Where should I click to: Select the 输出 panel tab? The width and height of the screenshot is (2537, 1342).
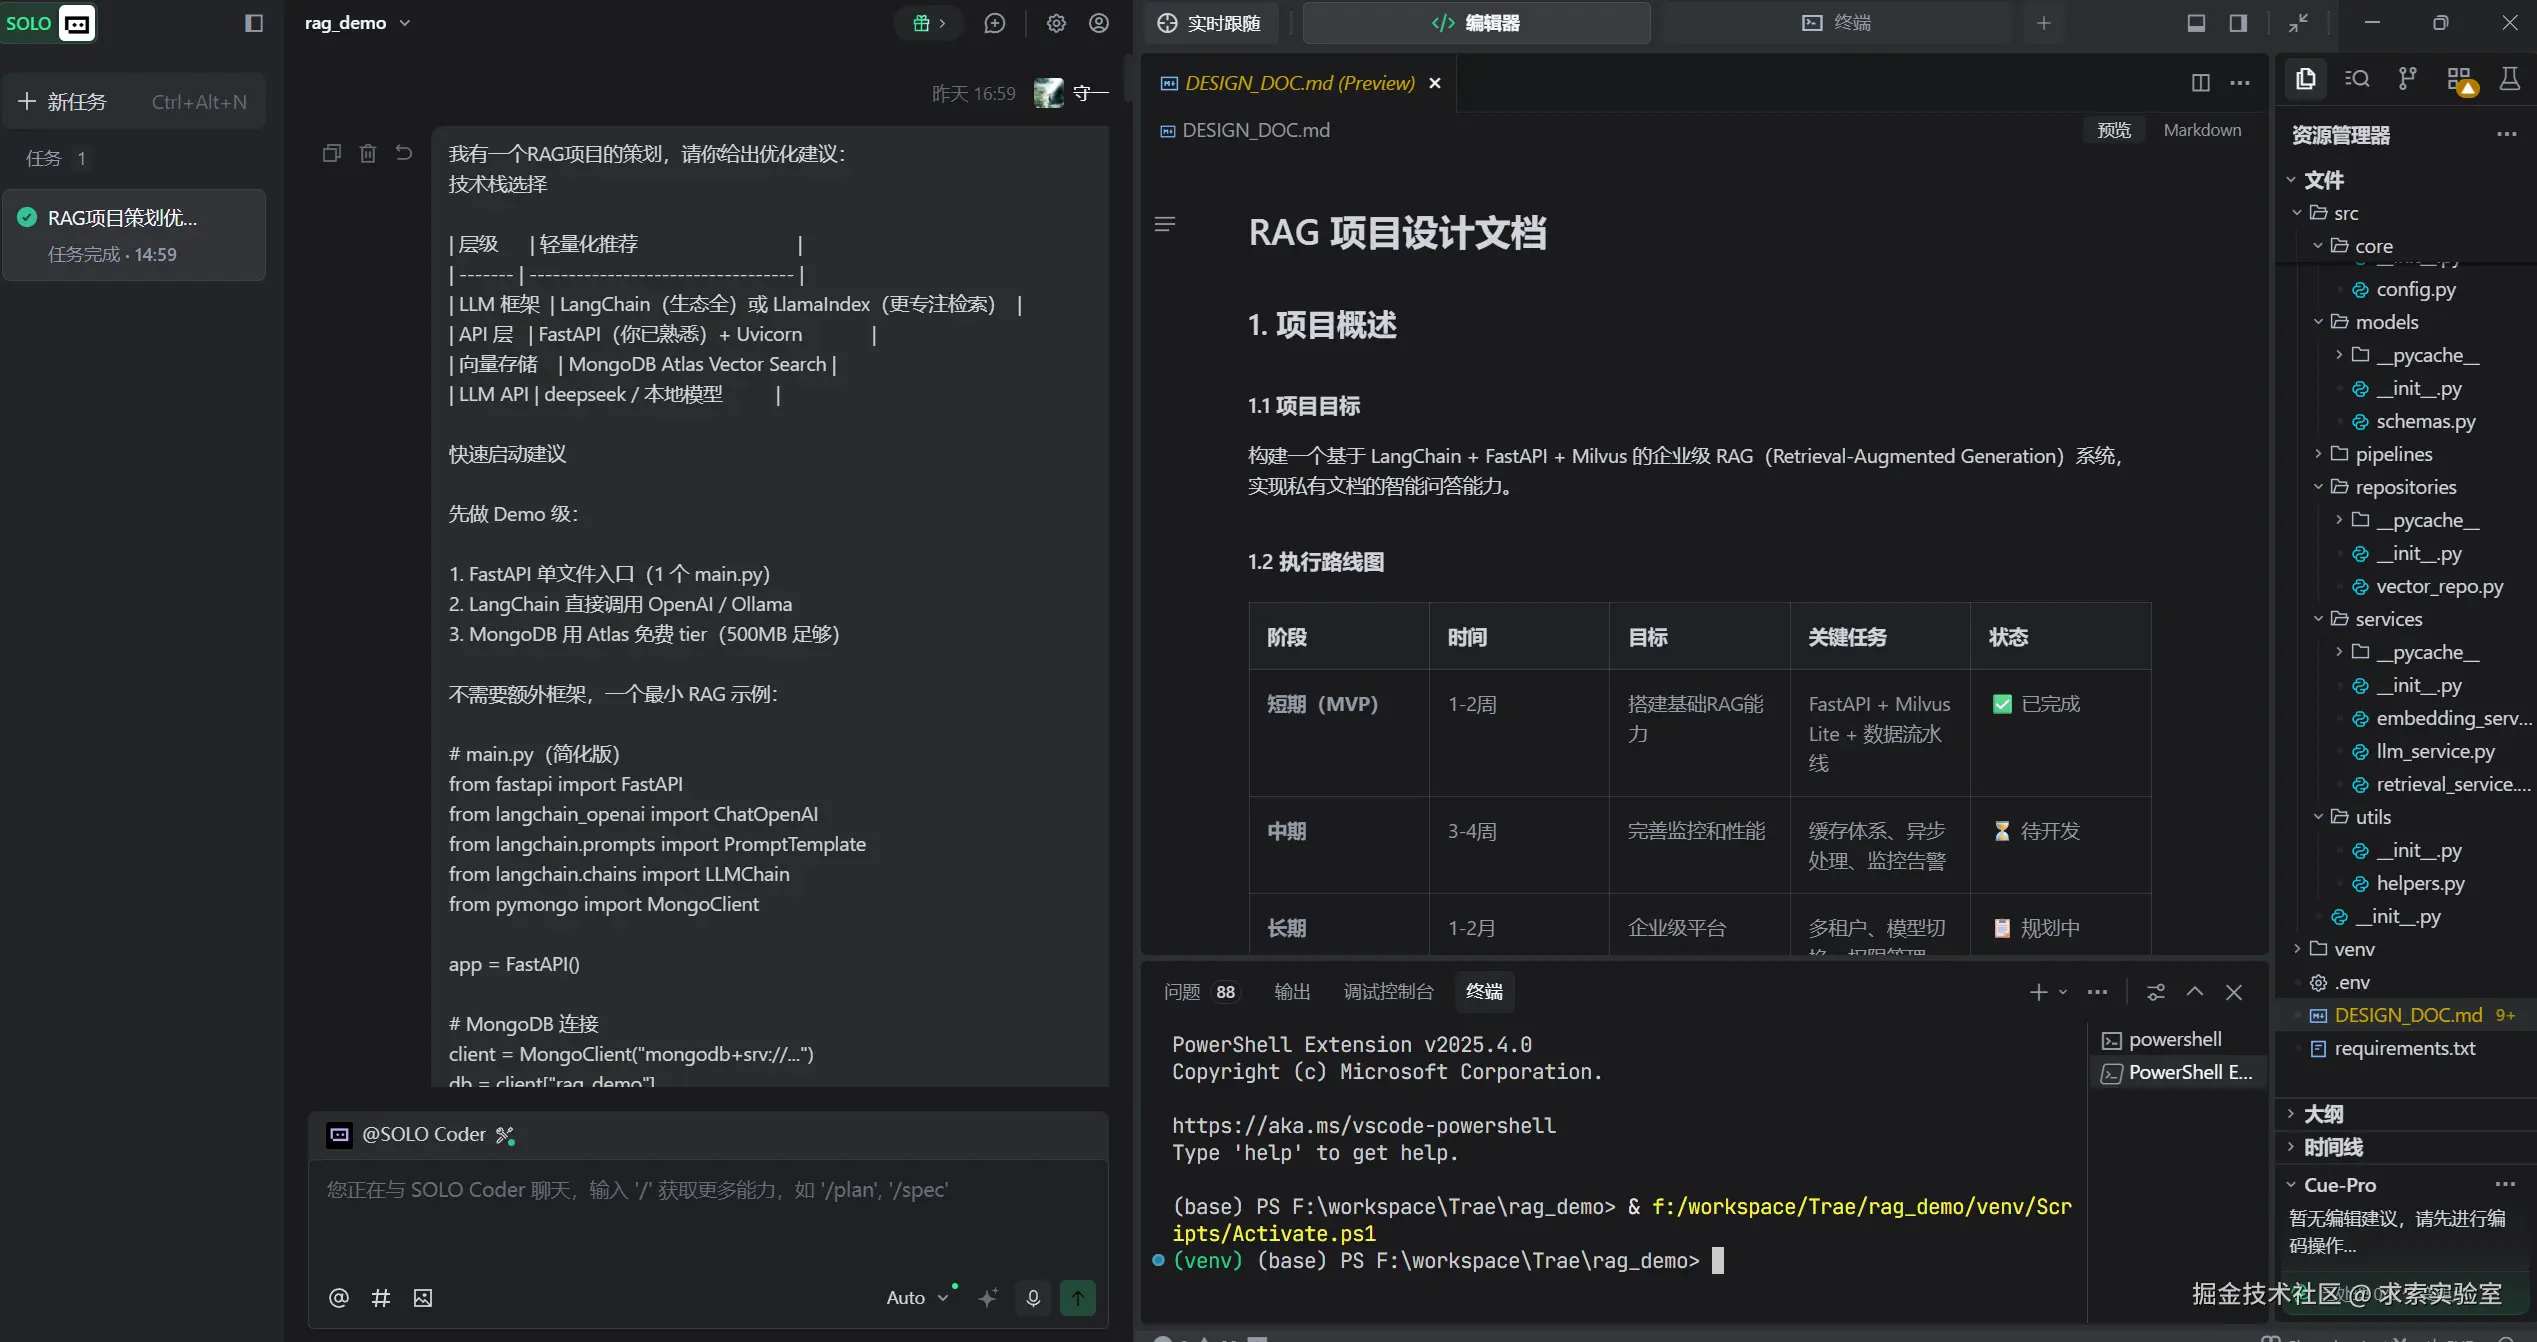tap(1291, 991)
